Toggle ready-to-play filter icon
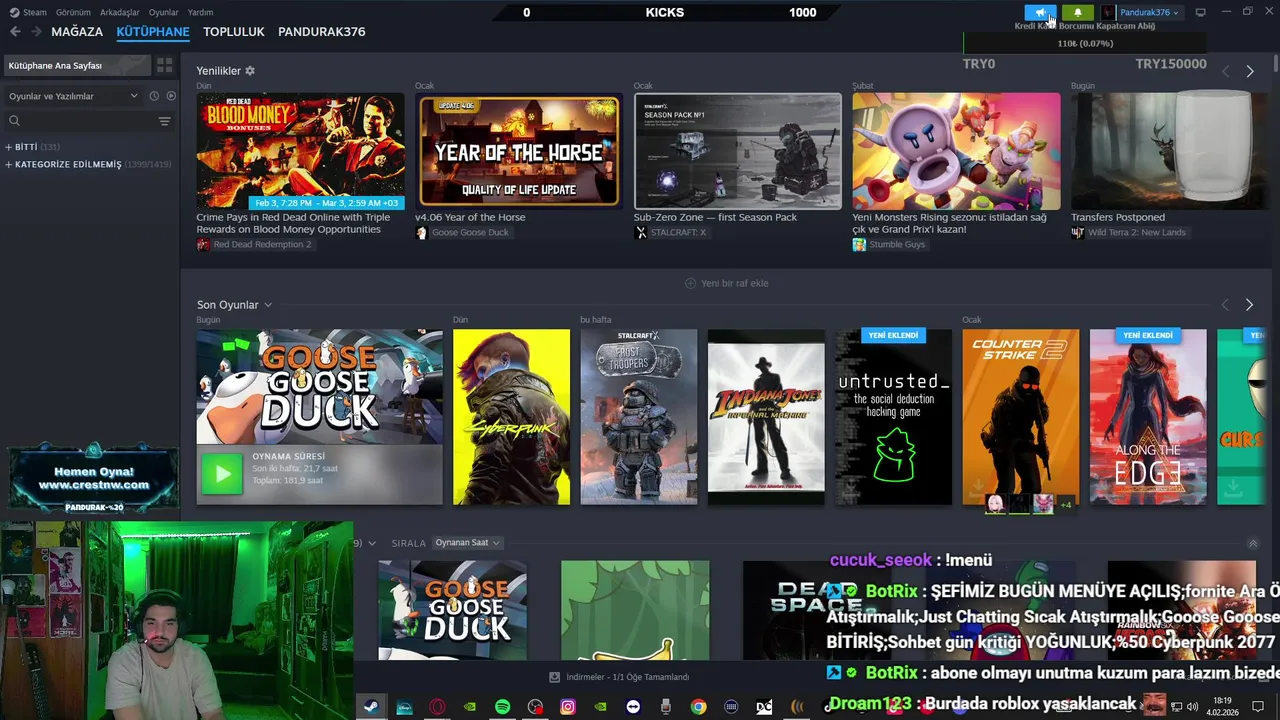Screen dimensions: 1280x720 click(x=171, y=96)
